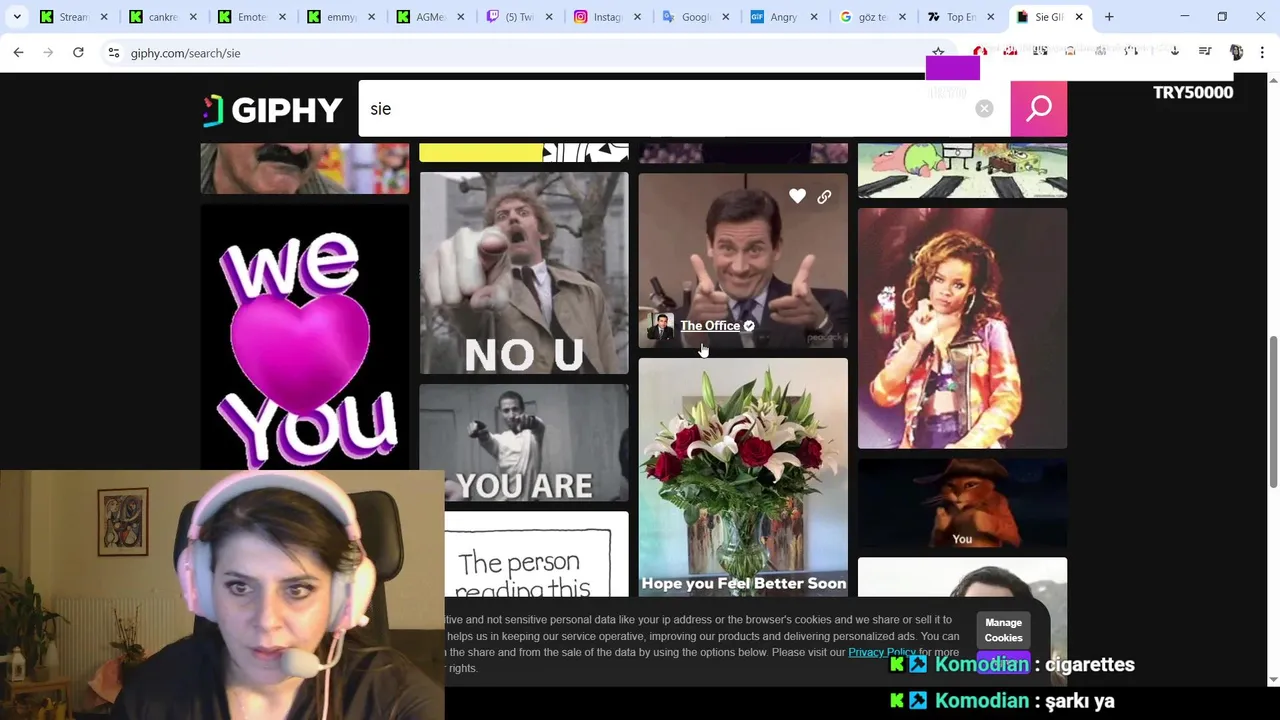Favorite The Office GIF with the heart icon
The width and height of the screenshot is (1280, 720).
(797, 197)
